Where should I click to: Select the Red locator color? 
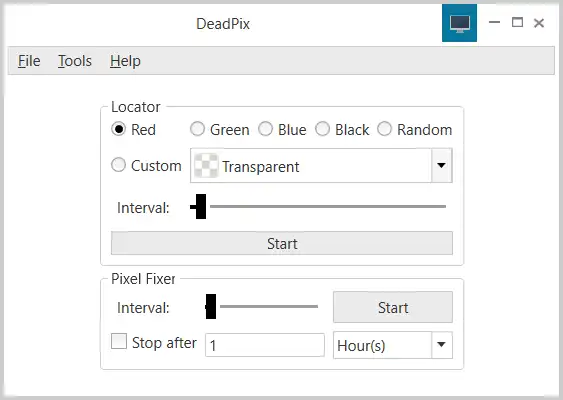click(x=118, y=129)
